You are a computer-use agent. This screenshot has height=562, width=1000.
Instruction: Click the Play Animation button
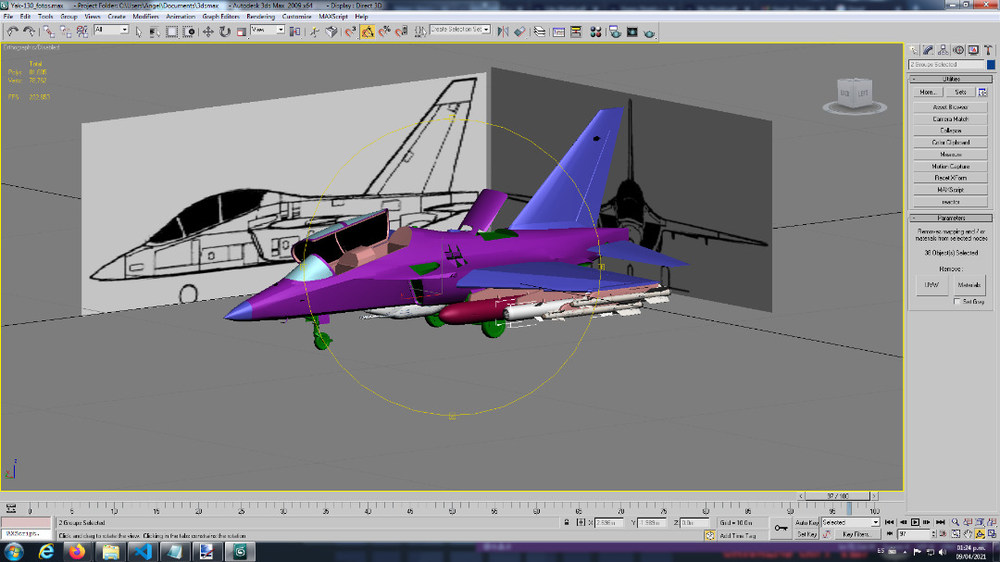coord(915,522)
